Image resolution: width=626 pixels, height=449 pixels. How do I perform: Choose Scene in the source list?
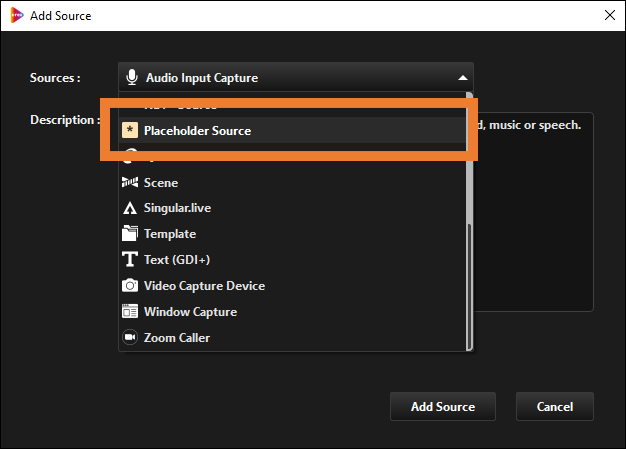coord(293,182)
